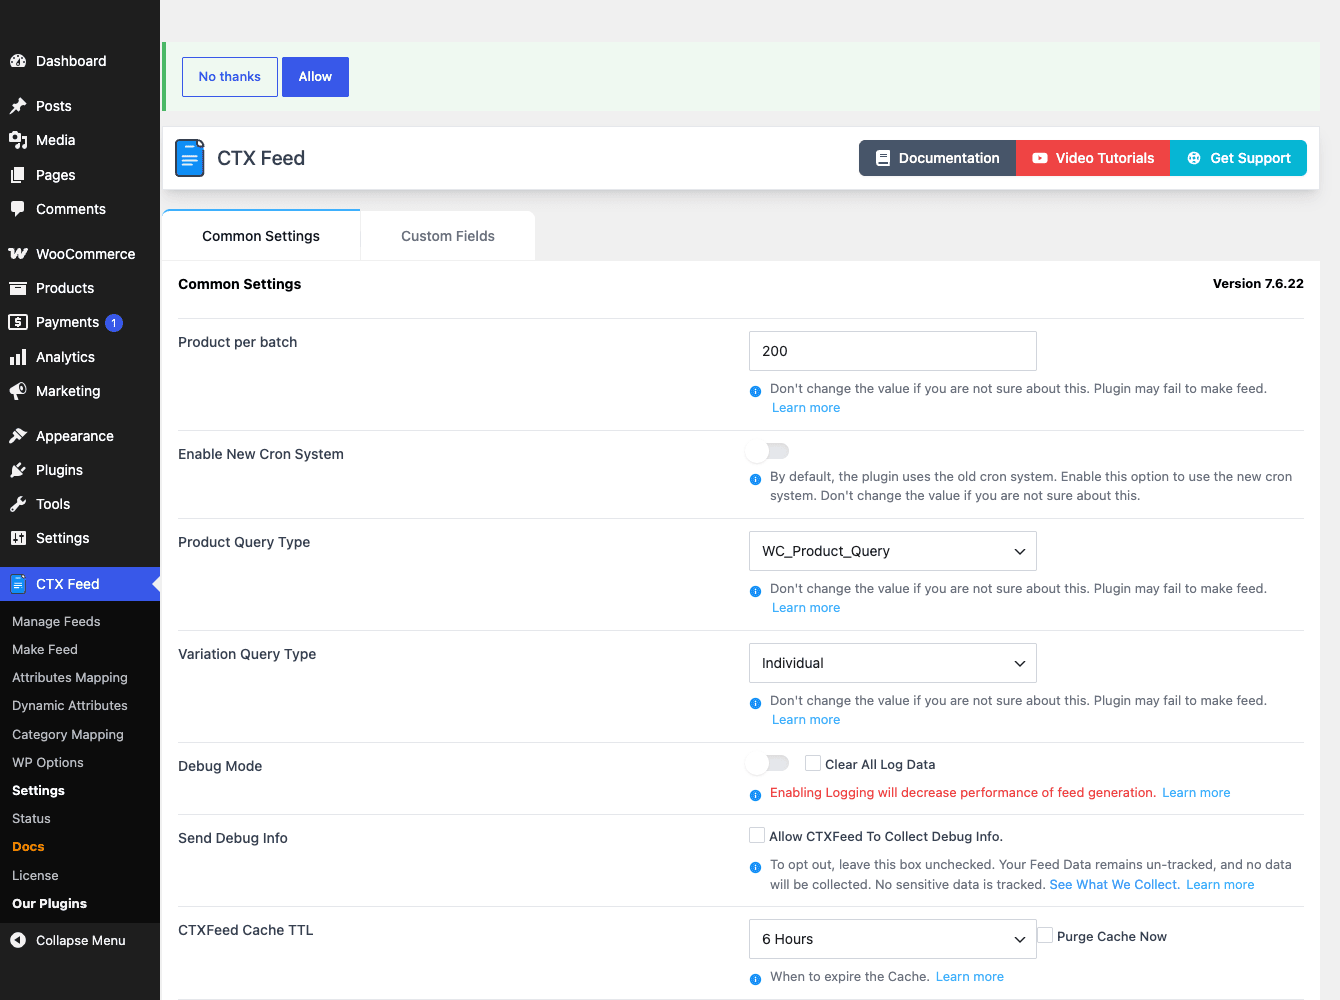Click the Payments dollar icon
The width and height of the screenshot is (1340, 1000).
tap(18, 322)
